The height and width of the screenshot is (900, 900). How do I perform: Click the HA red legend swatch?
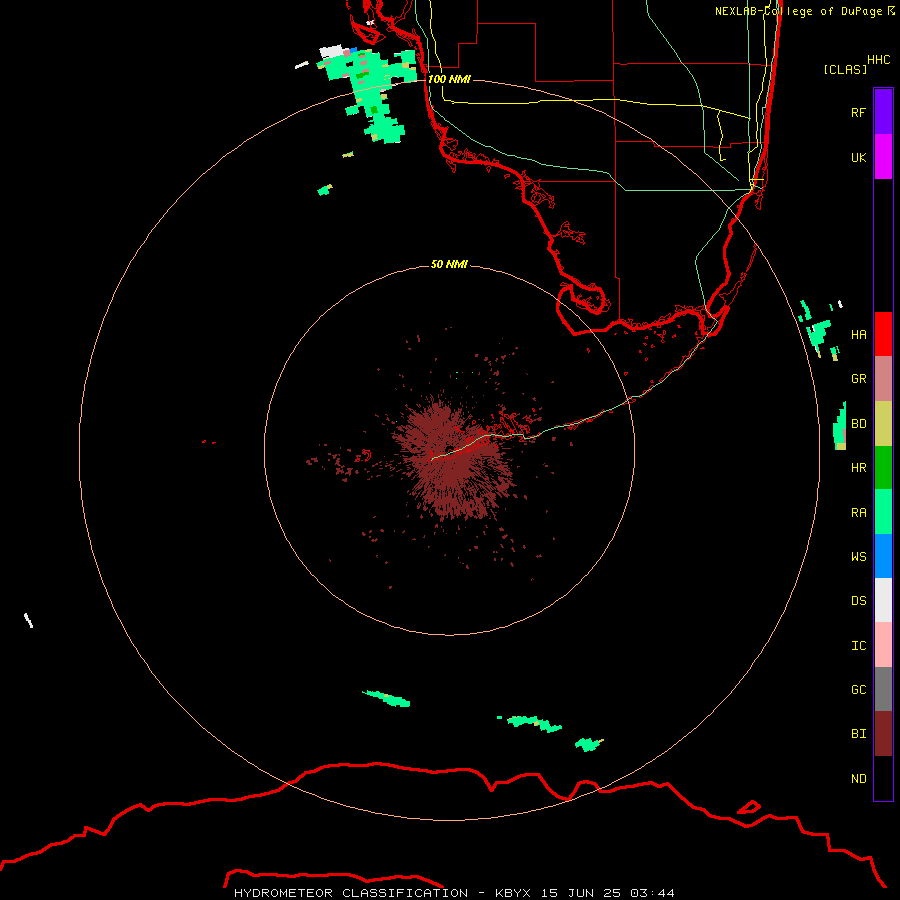(x=883, y=334)
